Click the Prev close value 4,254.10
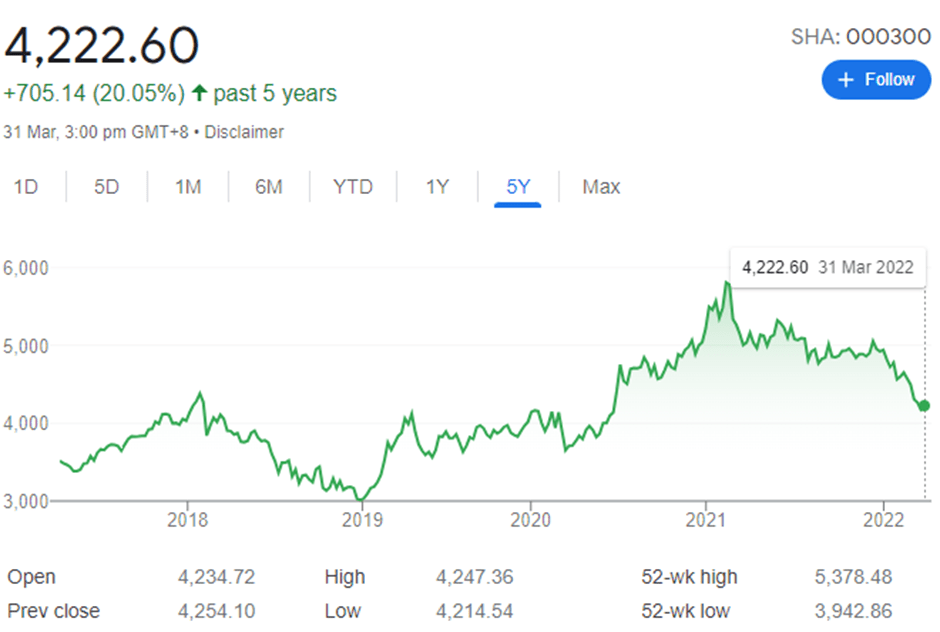Viewport: 940px width, 632px height. point(216,611)
